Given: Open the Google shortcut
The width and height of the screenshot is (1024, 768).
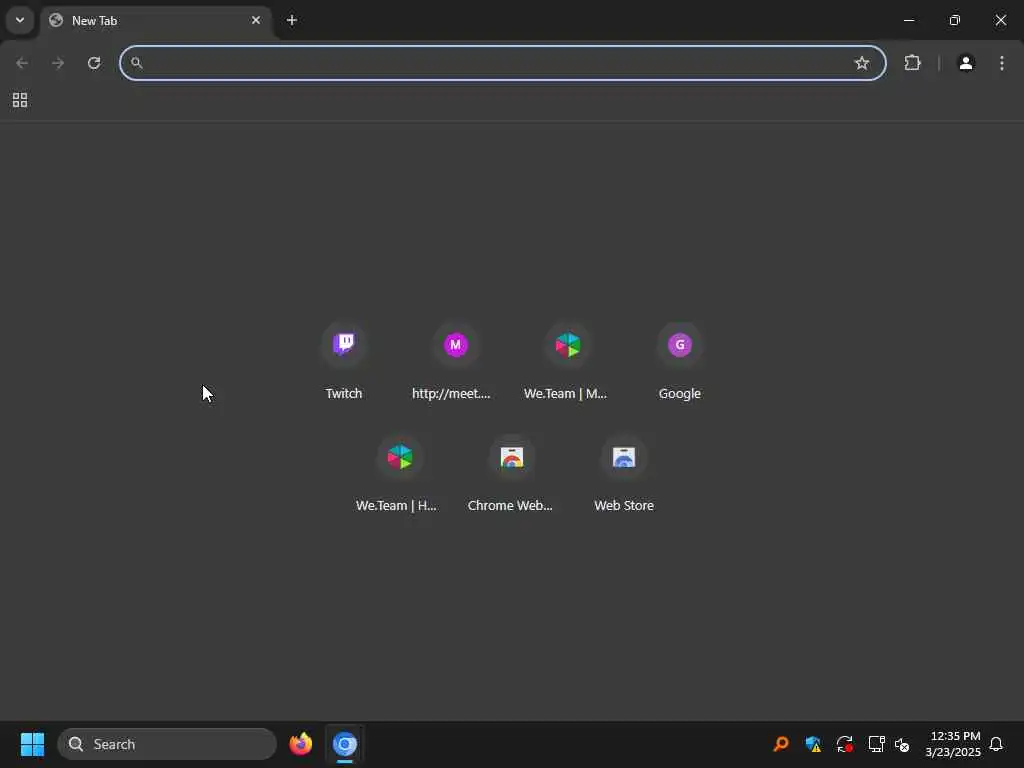Looking at the screenshot, I should point(679,362).
